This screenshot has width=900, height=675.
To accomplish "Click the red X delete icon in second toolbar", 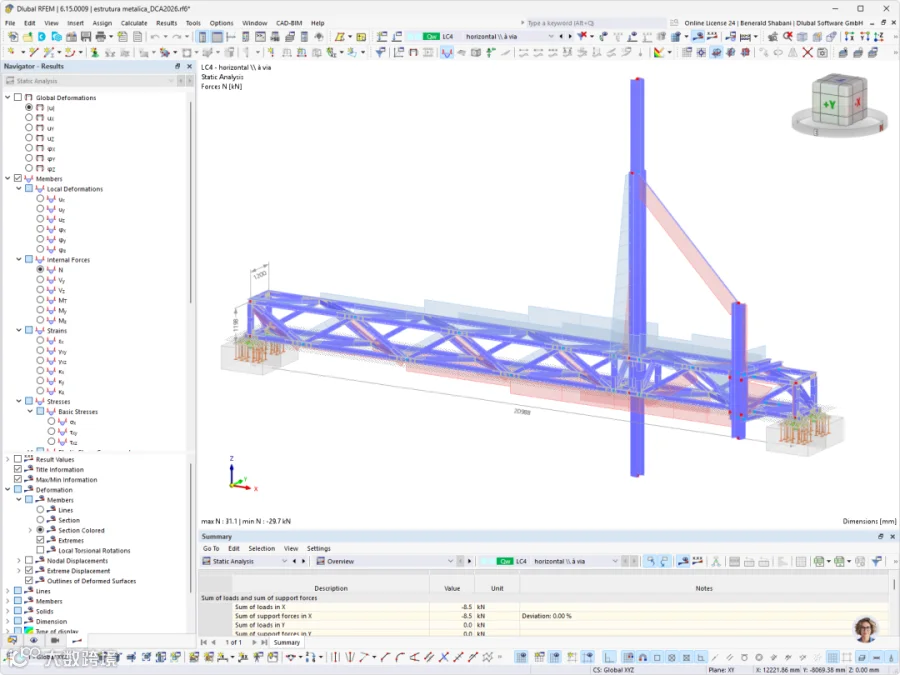I will click(x=807, y=53).
